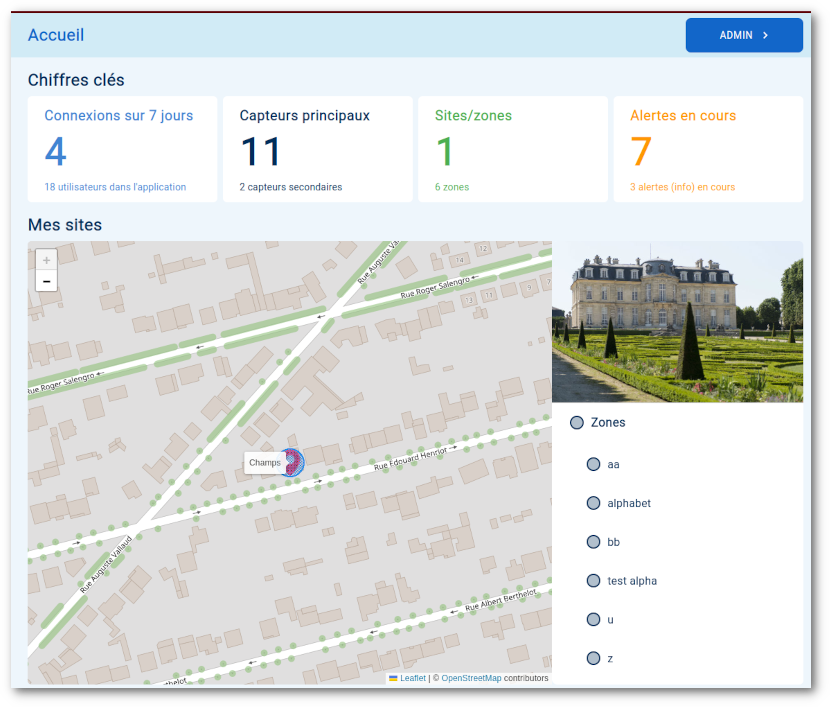Select the u zone radio button
830x707 pixels.
pos(593,620)
